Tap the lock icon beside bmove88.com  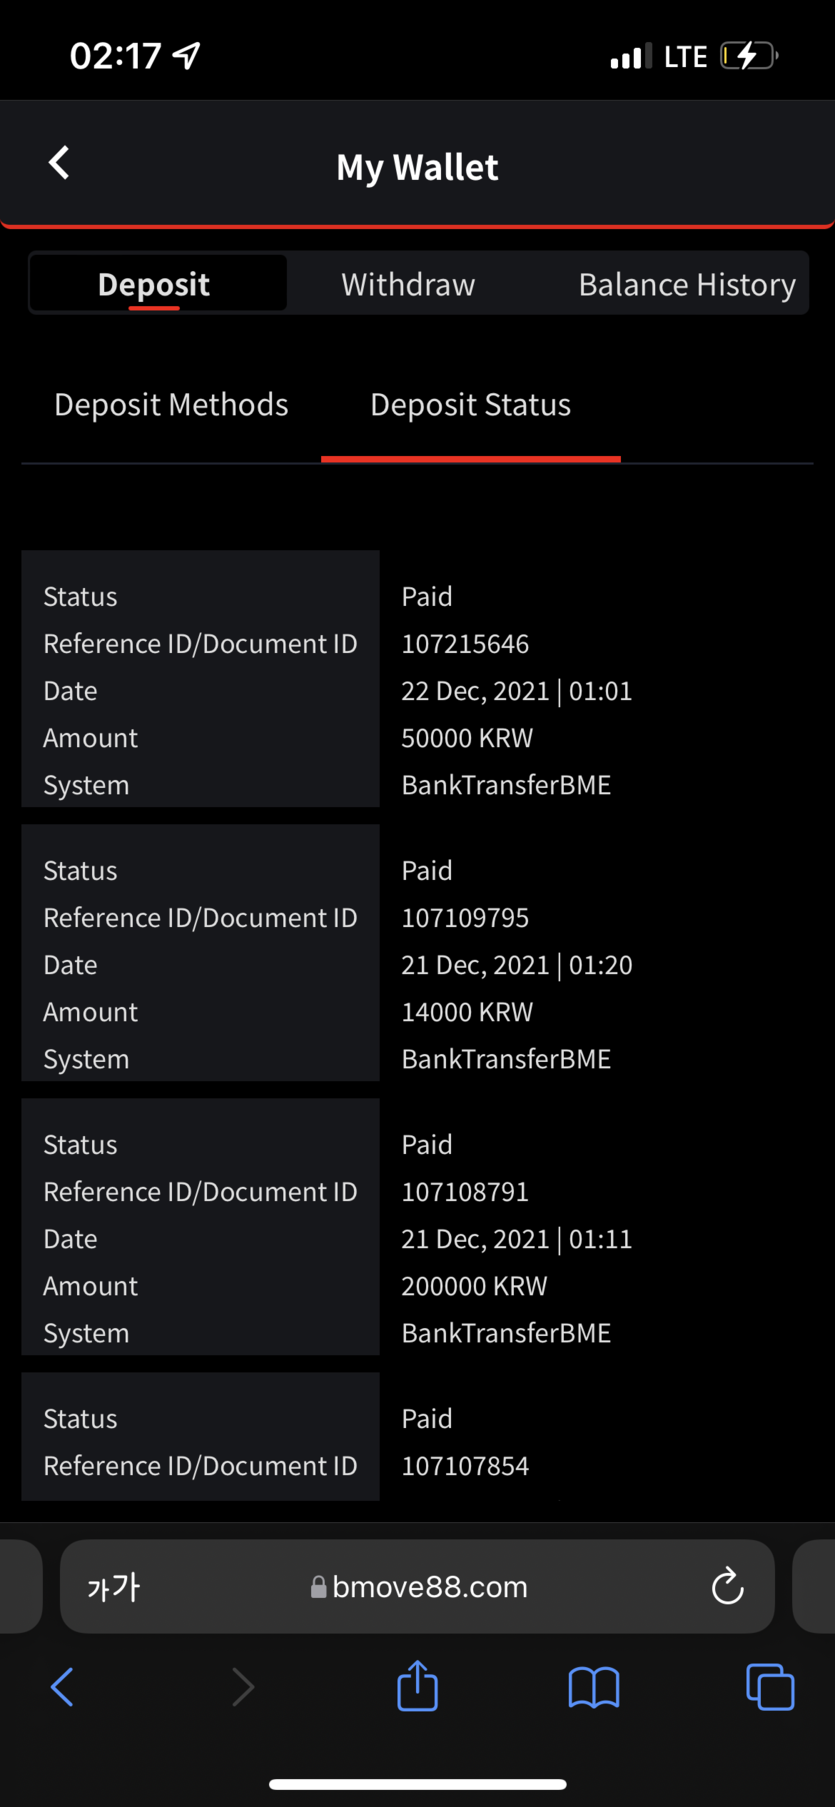(x=318, y=1587)
